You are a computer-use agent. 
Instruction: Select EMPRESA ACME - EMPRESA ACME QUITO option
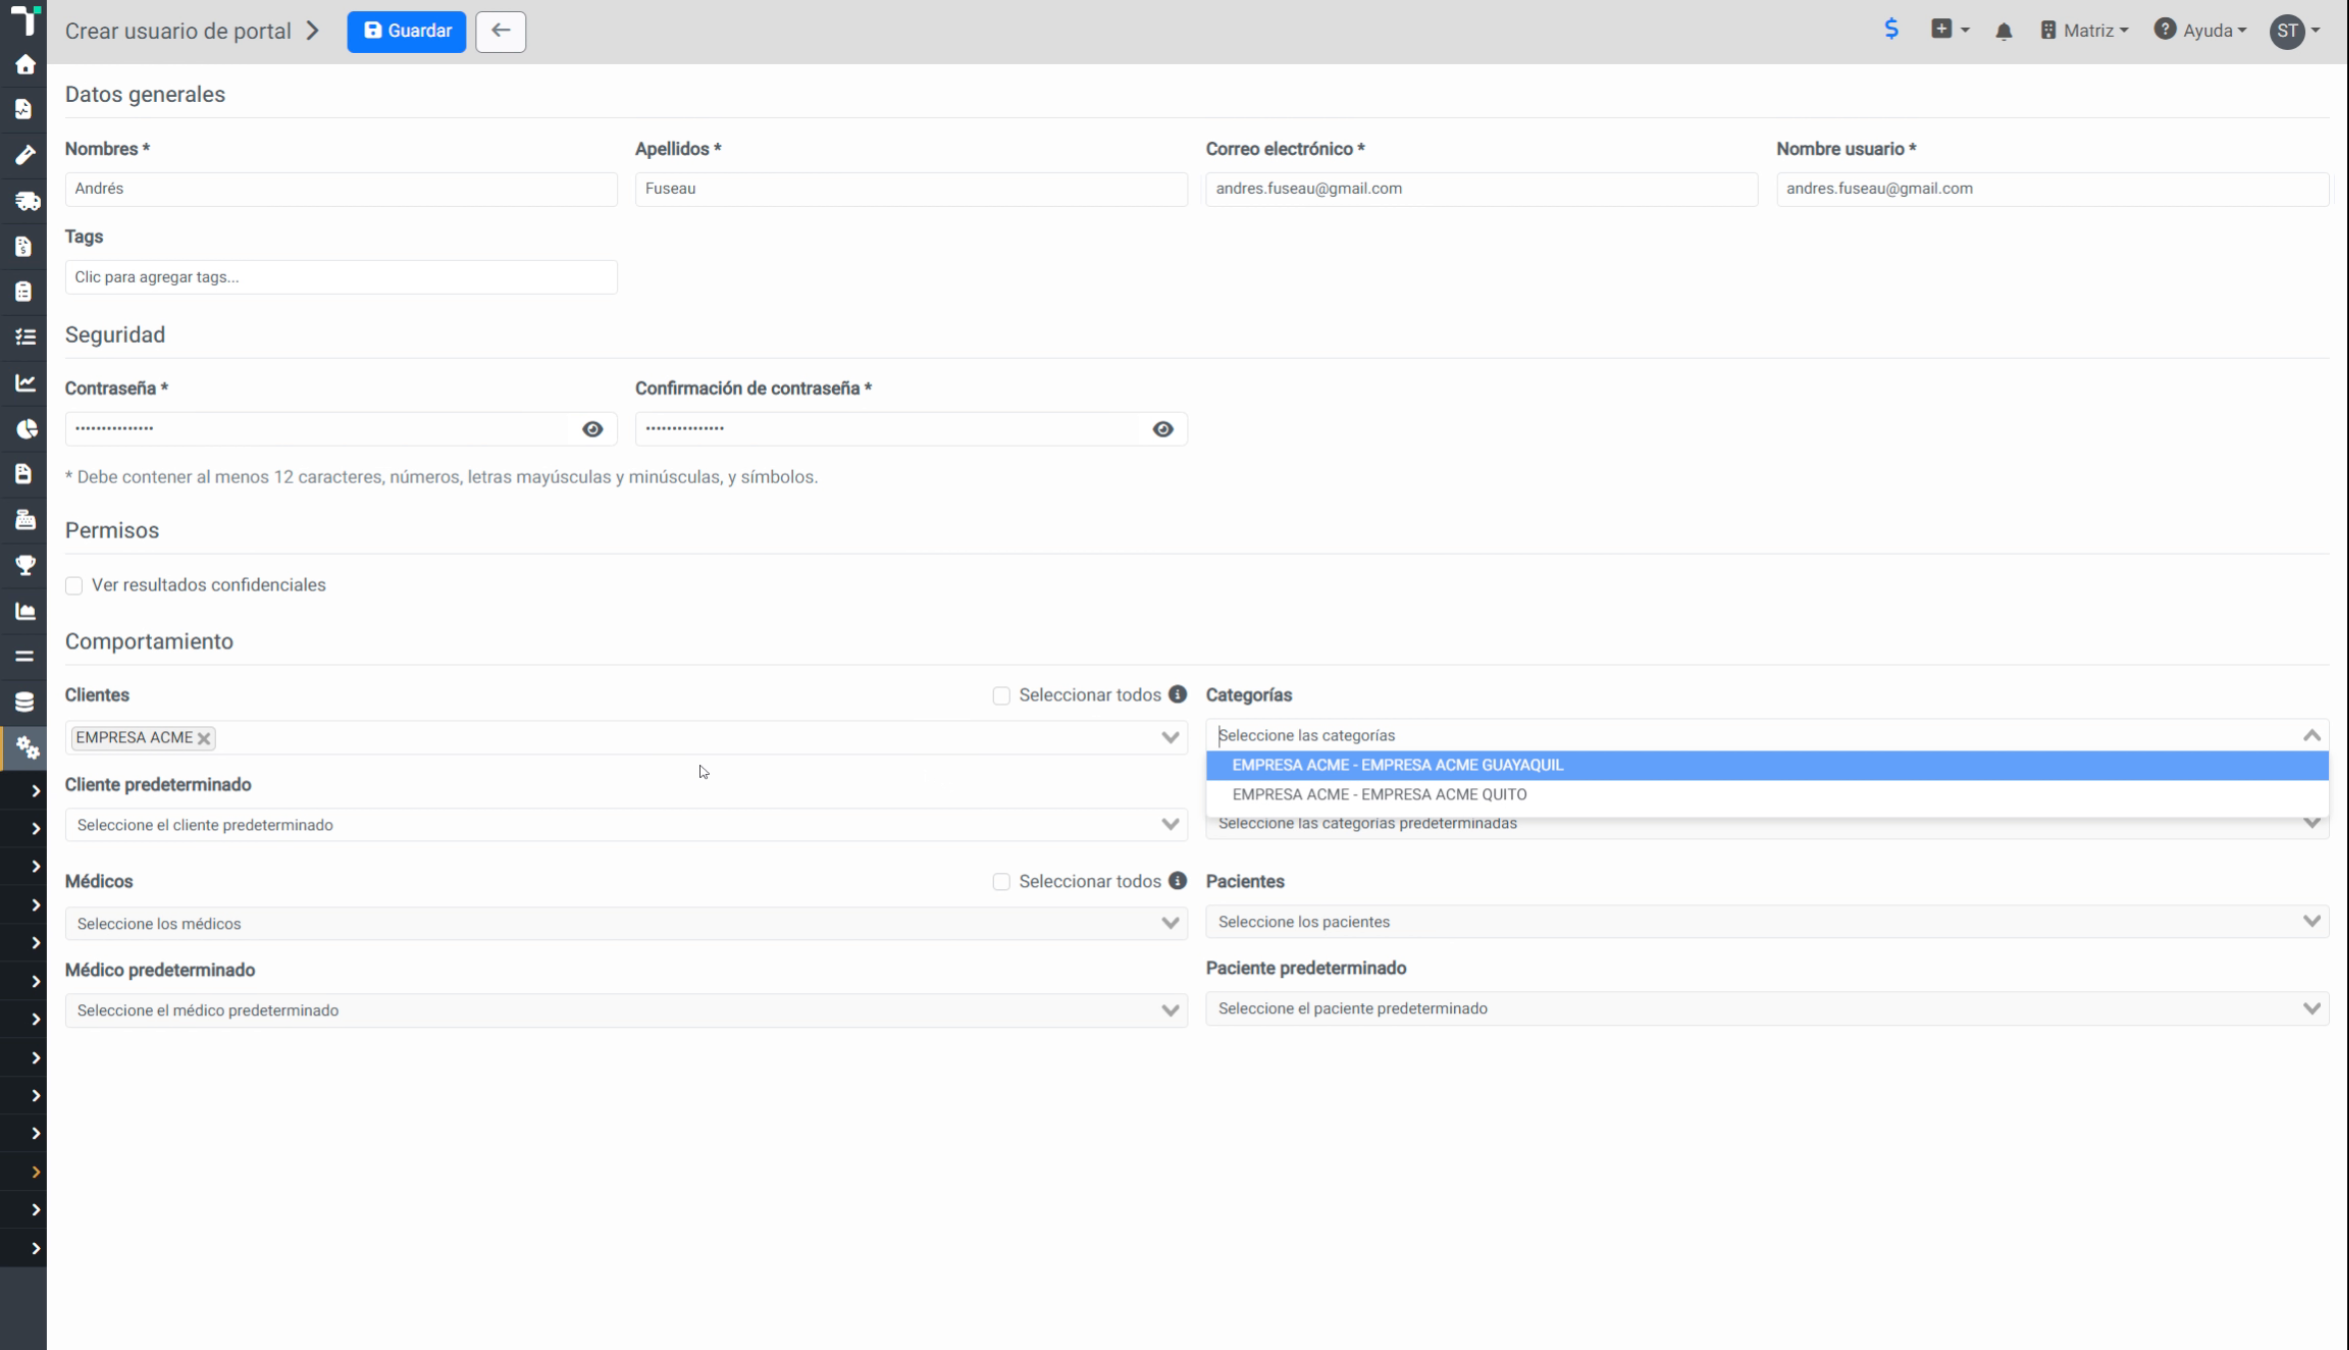[x=1767, y=794]
